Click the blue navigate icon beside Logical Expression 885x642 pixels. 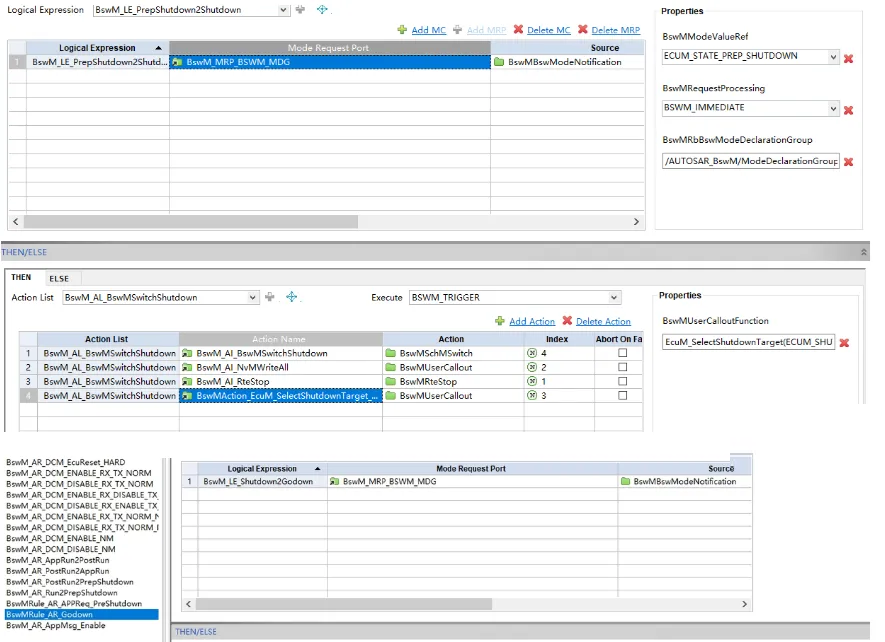tap(322, 10)
